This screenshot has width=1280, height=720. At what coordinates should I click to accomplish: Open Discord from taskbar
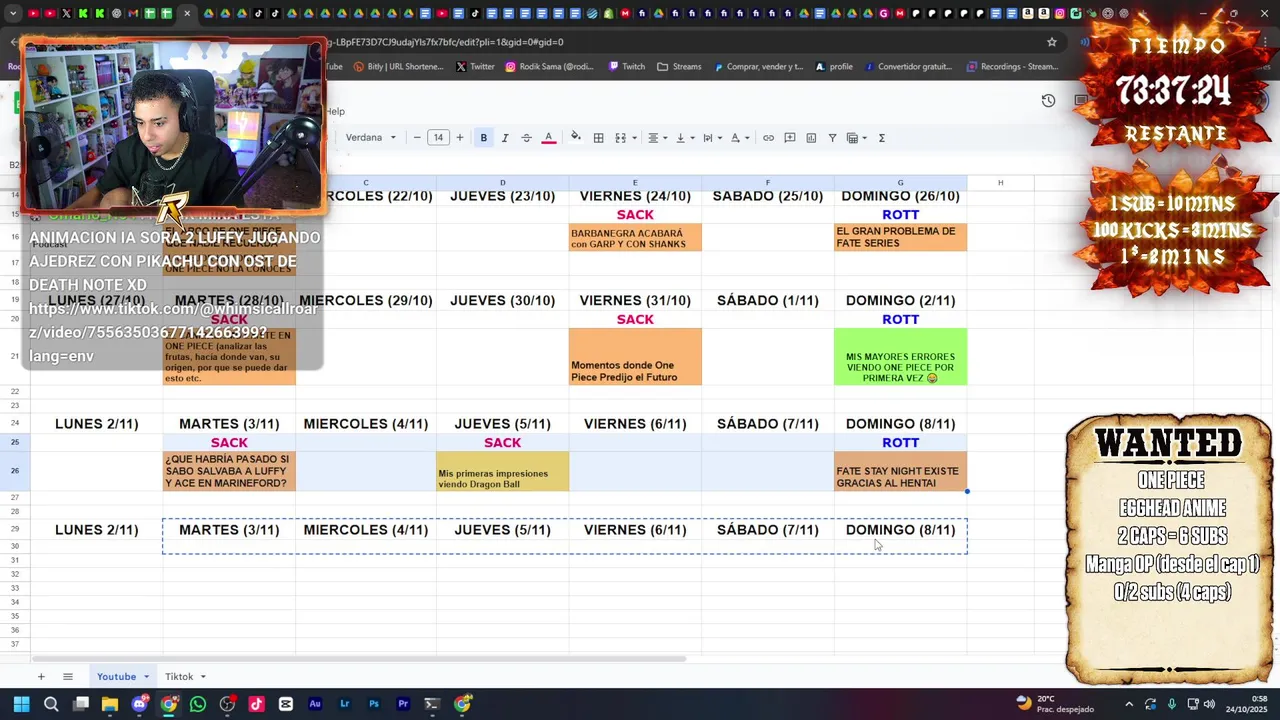tap(139, 704)
